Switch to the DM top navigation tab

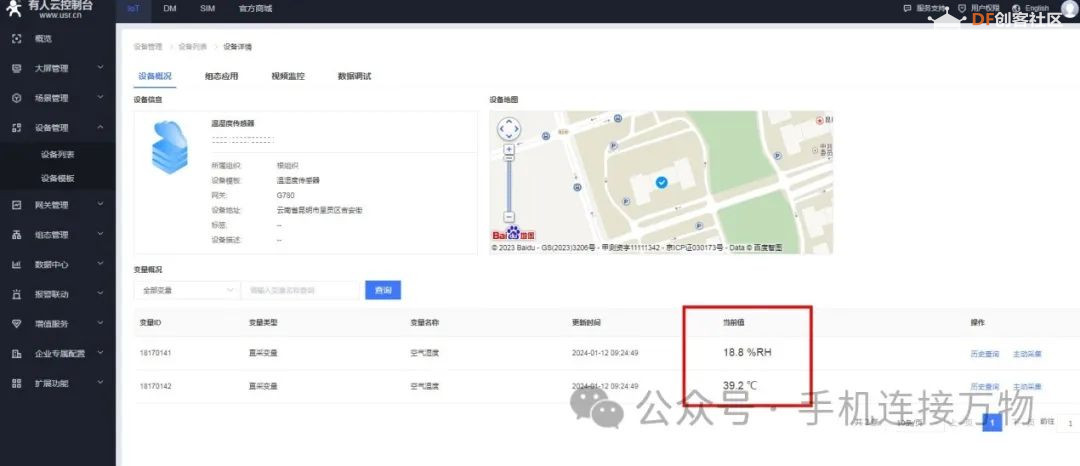click(169, 8)
